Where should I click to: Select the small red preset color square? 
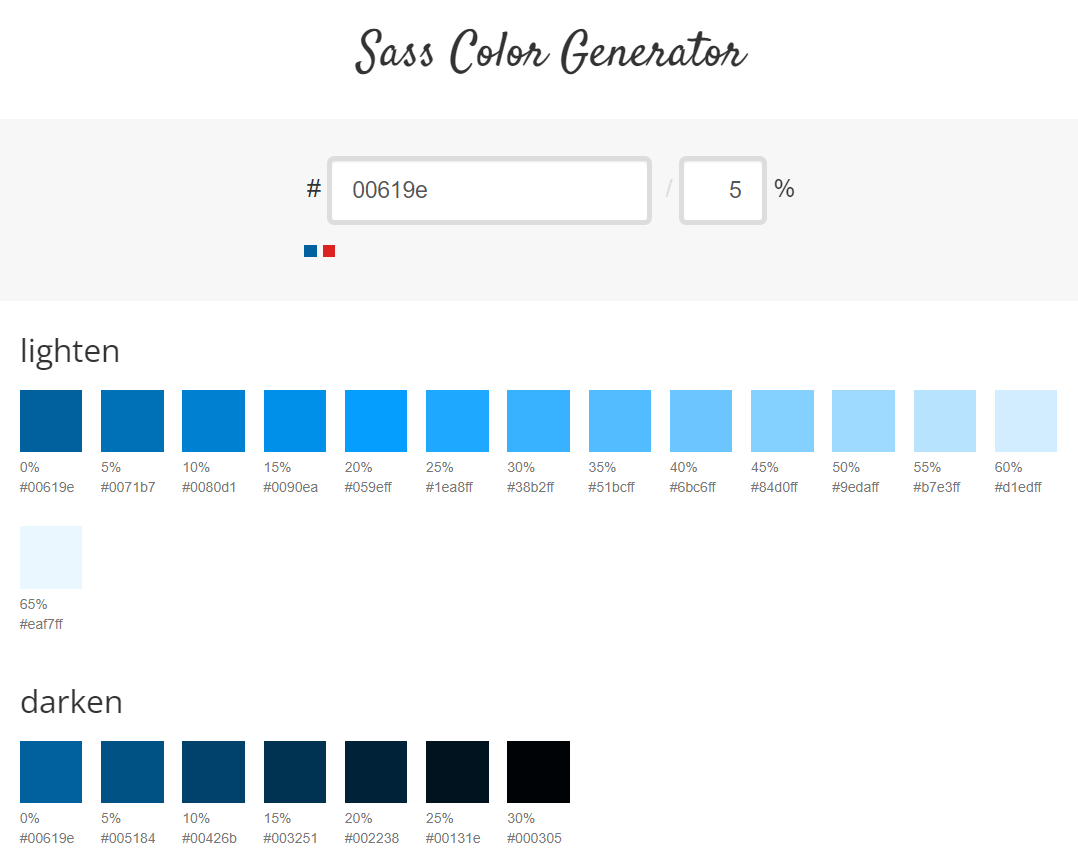[329, 251]
